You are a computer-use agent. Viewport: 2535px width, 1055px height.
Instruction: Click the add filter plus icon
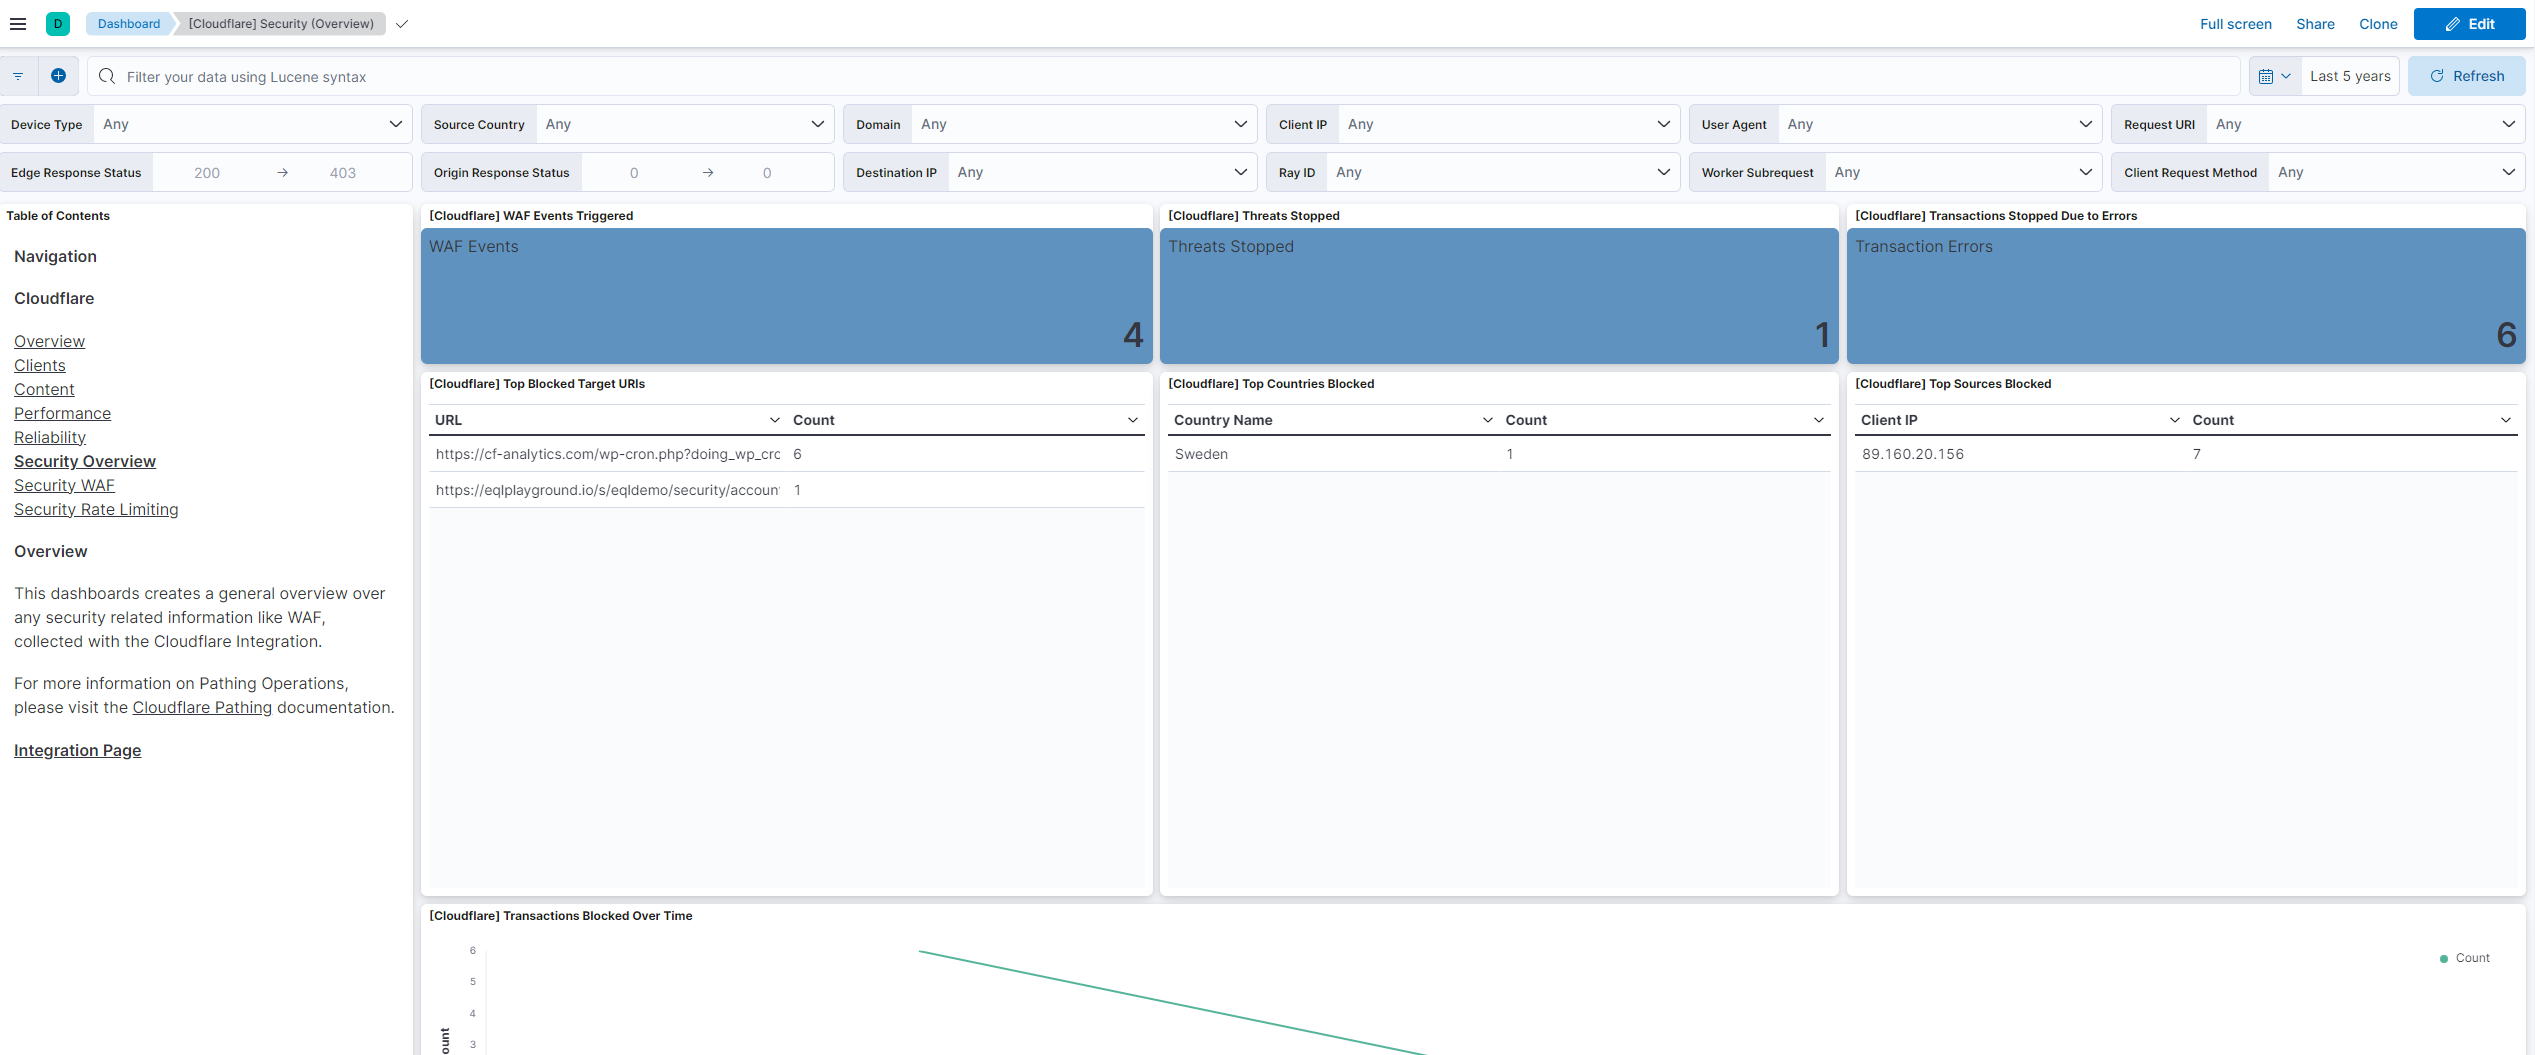(x=58, y=76)
